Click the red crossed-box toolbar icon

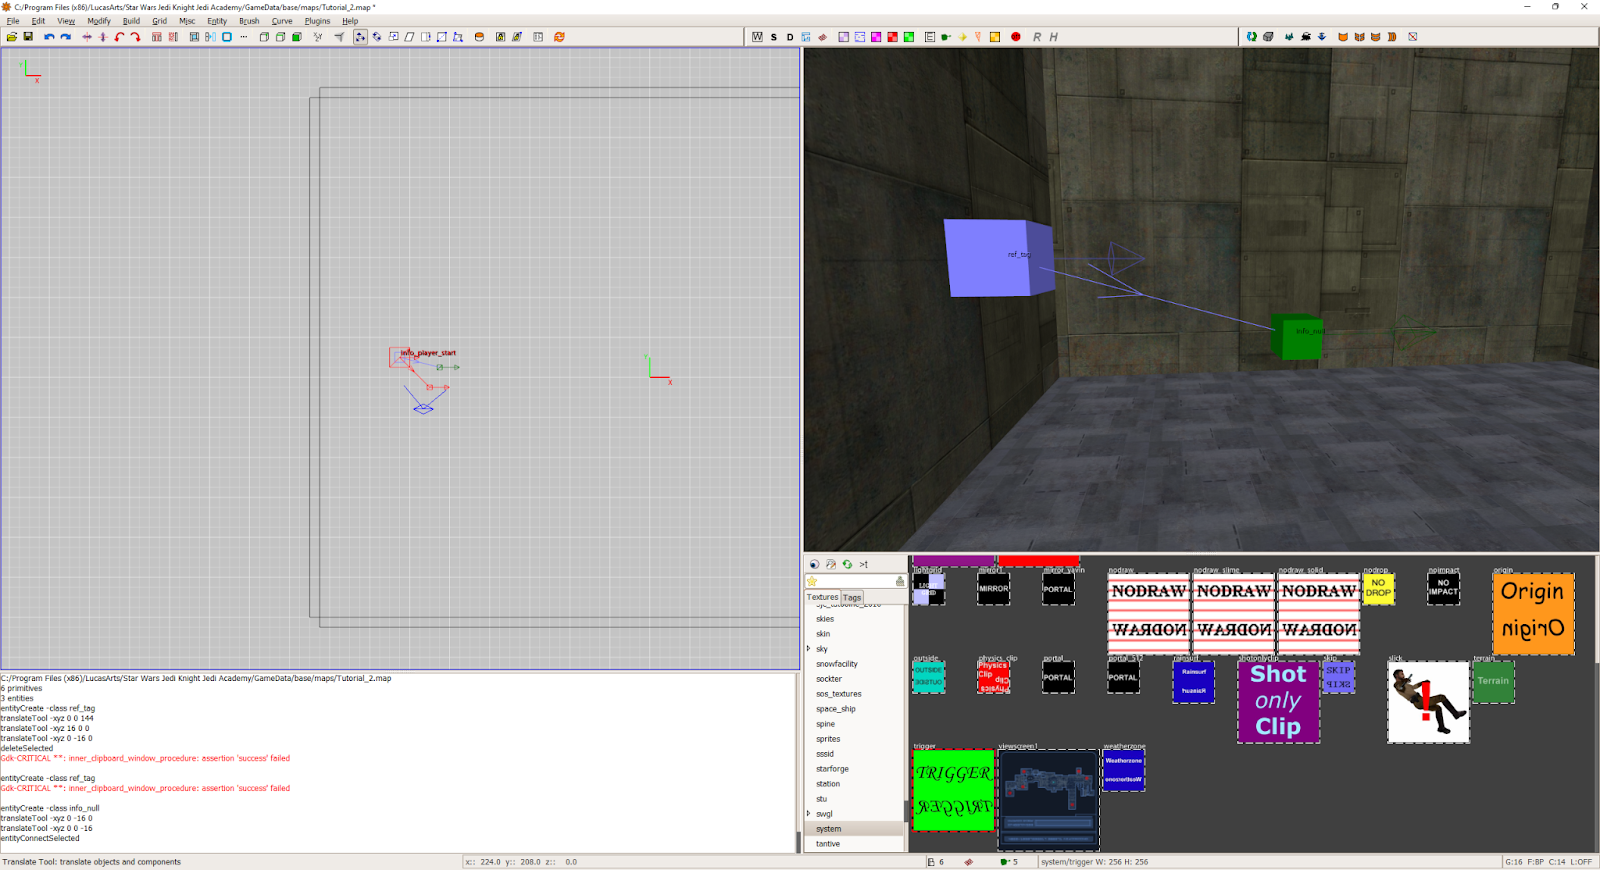[1413, 37]
